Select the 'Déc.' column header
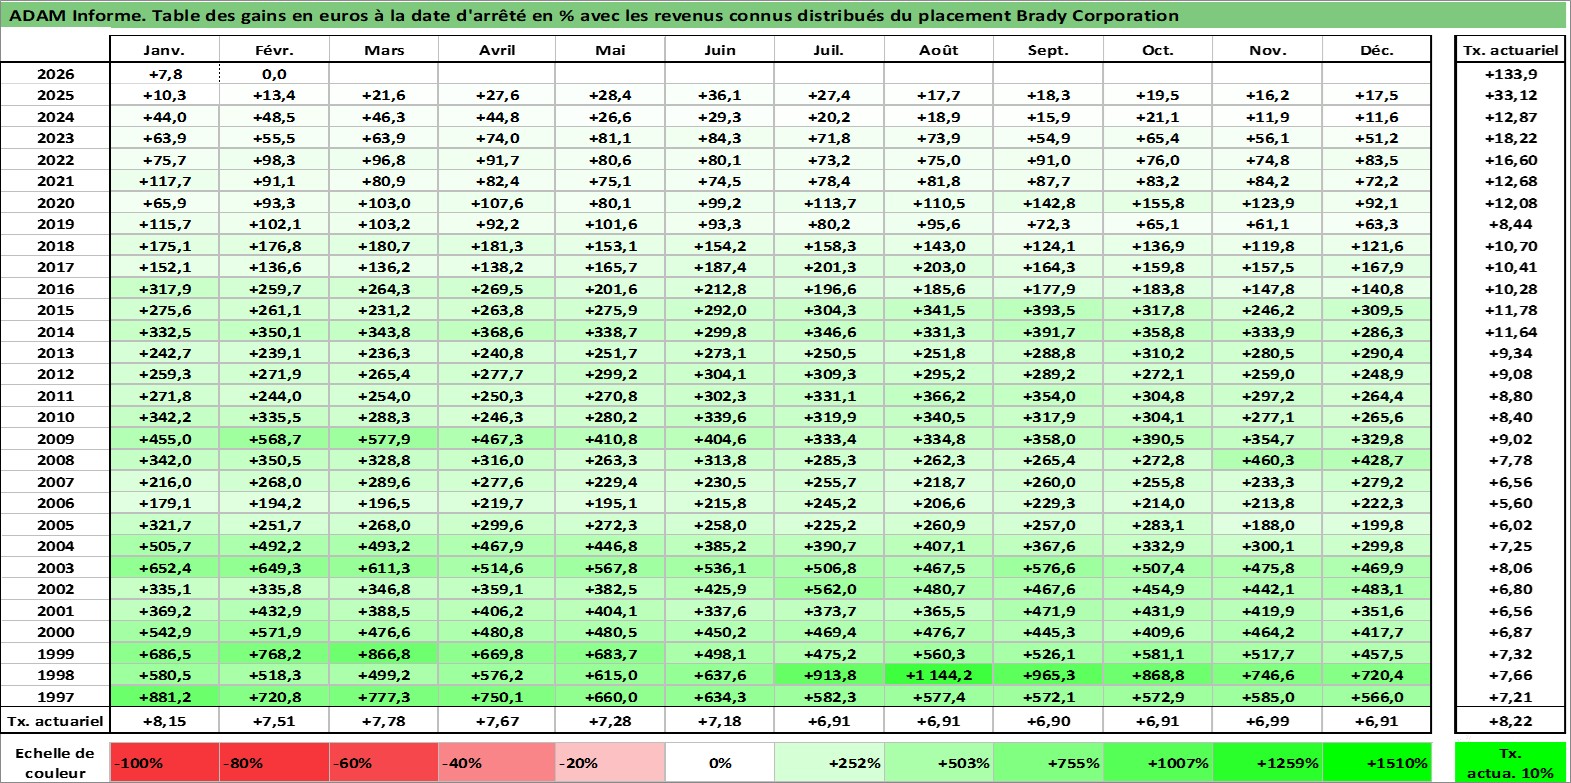The width and height of the screenshot is (1571, 783). tap(1377, 50)
